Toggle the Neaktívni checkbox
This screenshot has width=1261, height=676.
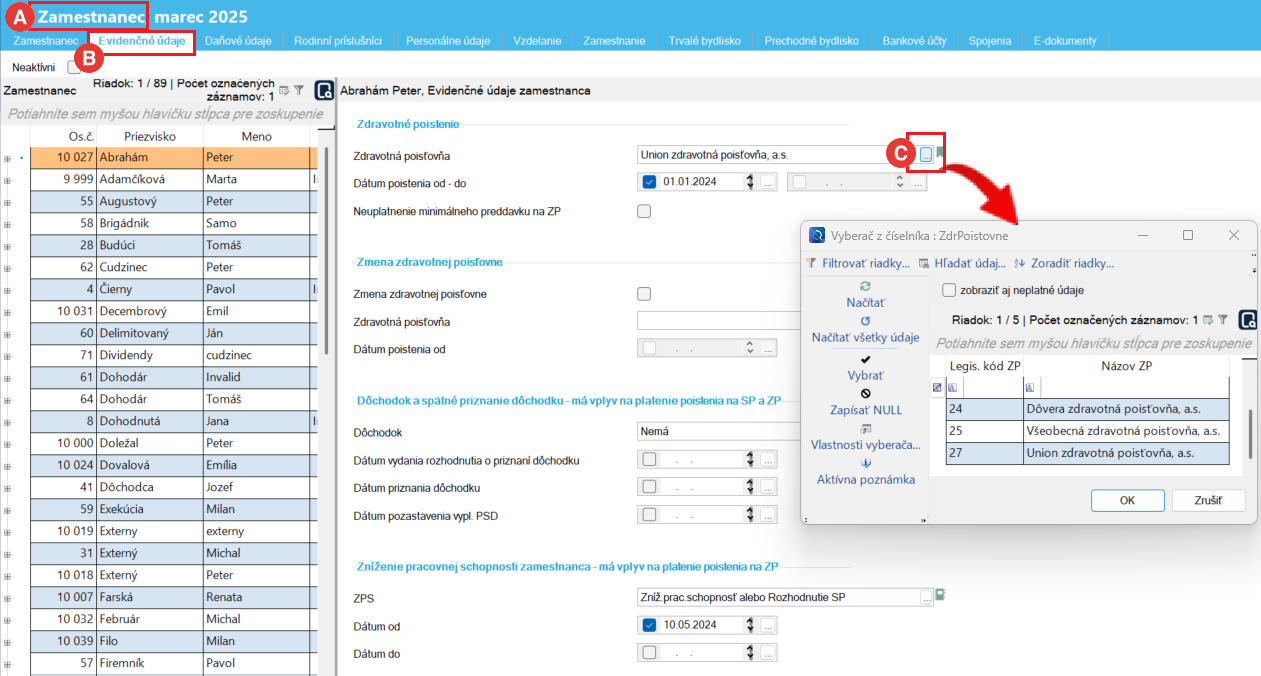click(x=74, y=68)
